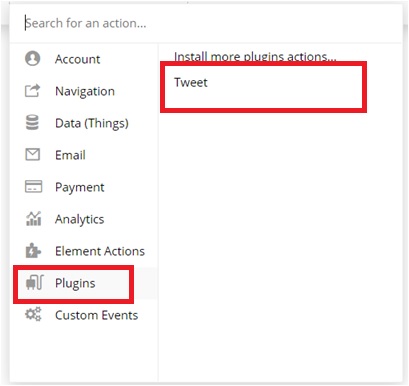409x386 pixels.
Task: Select the Custom Events category
Action: (96, 315)
